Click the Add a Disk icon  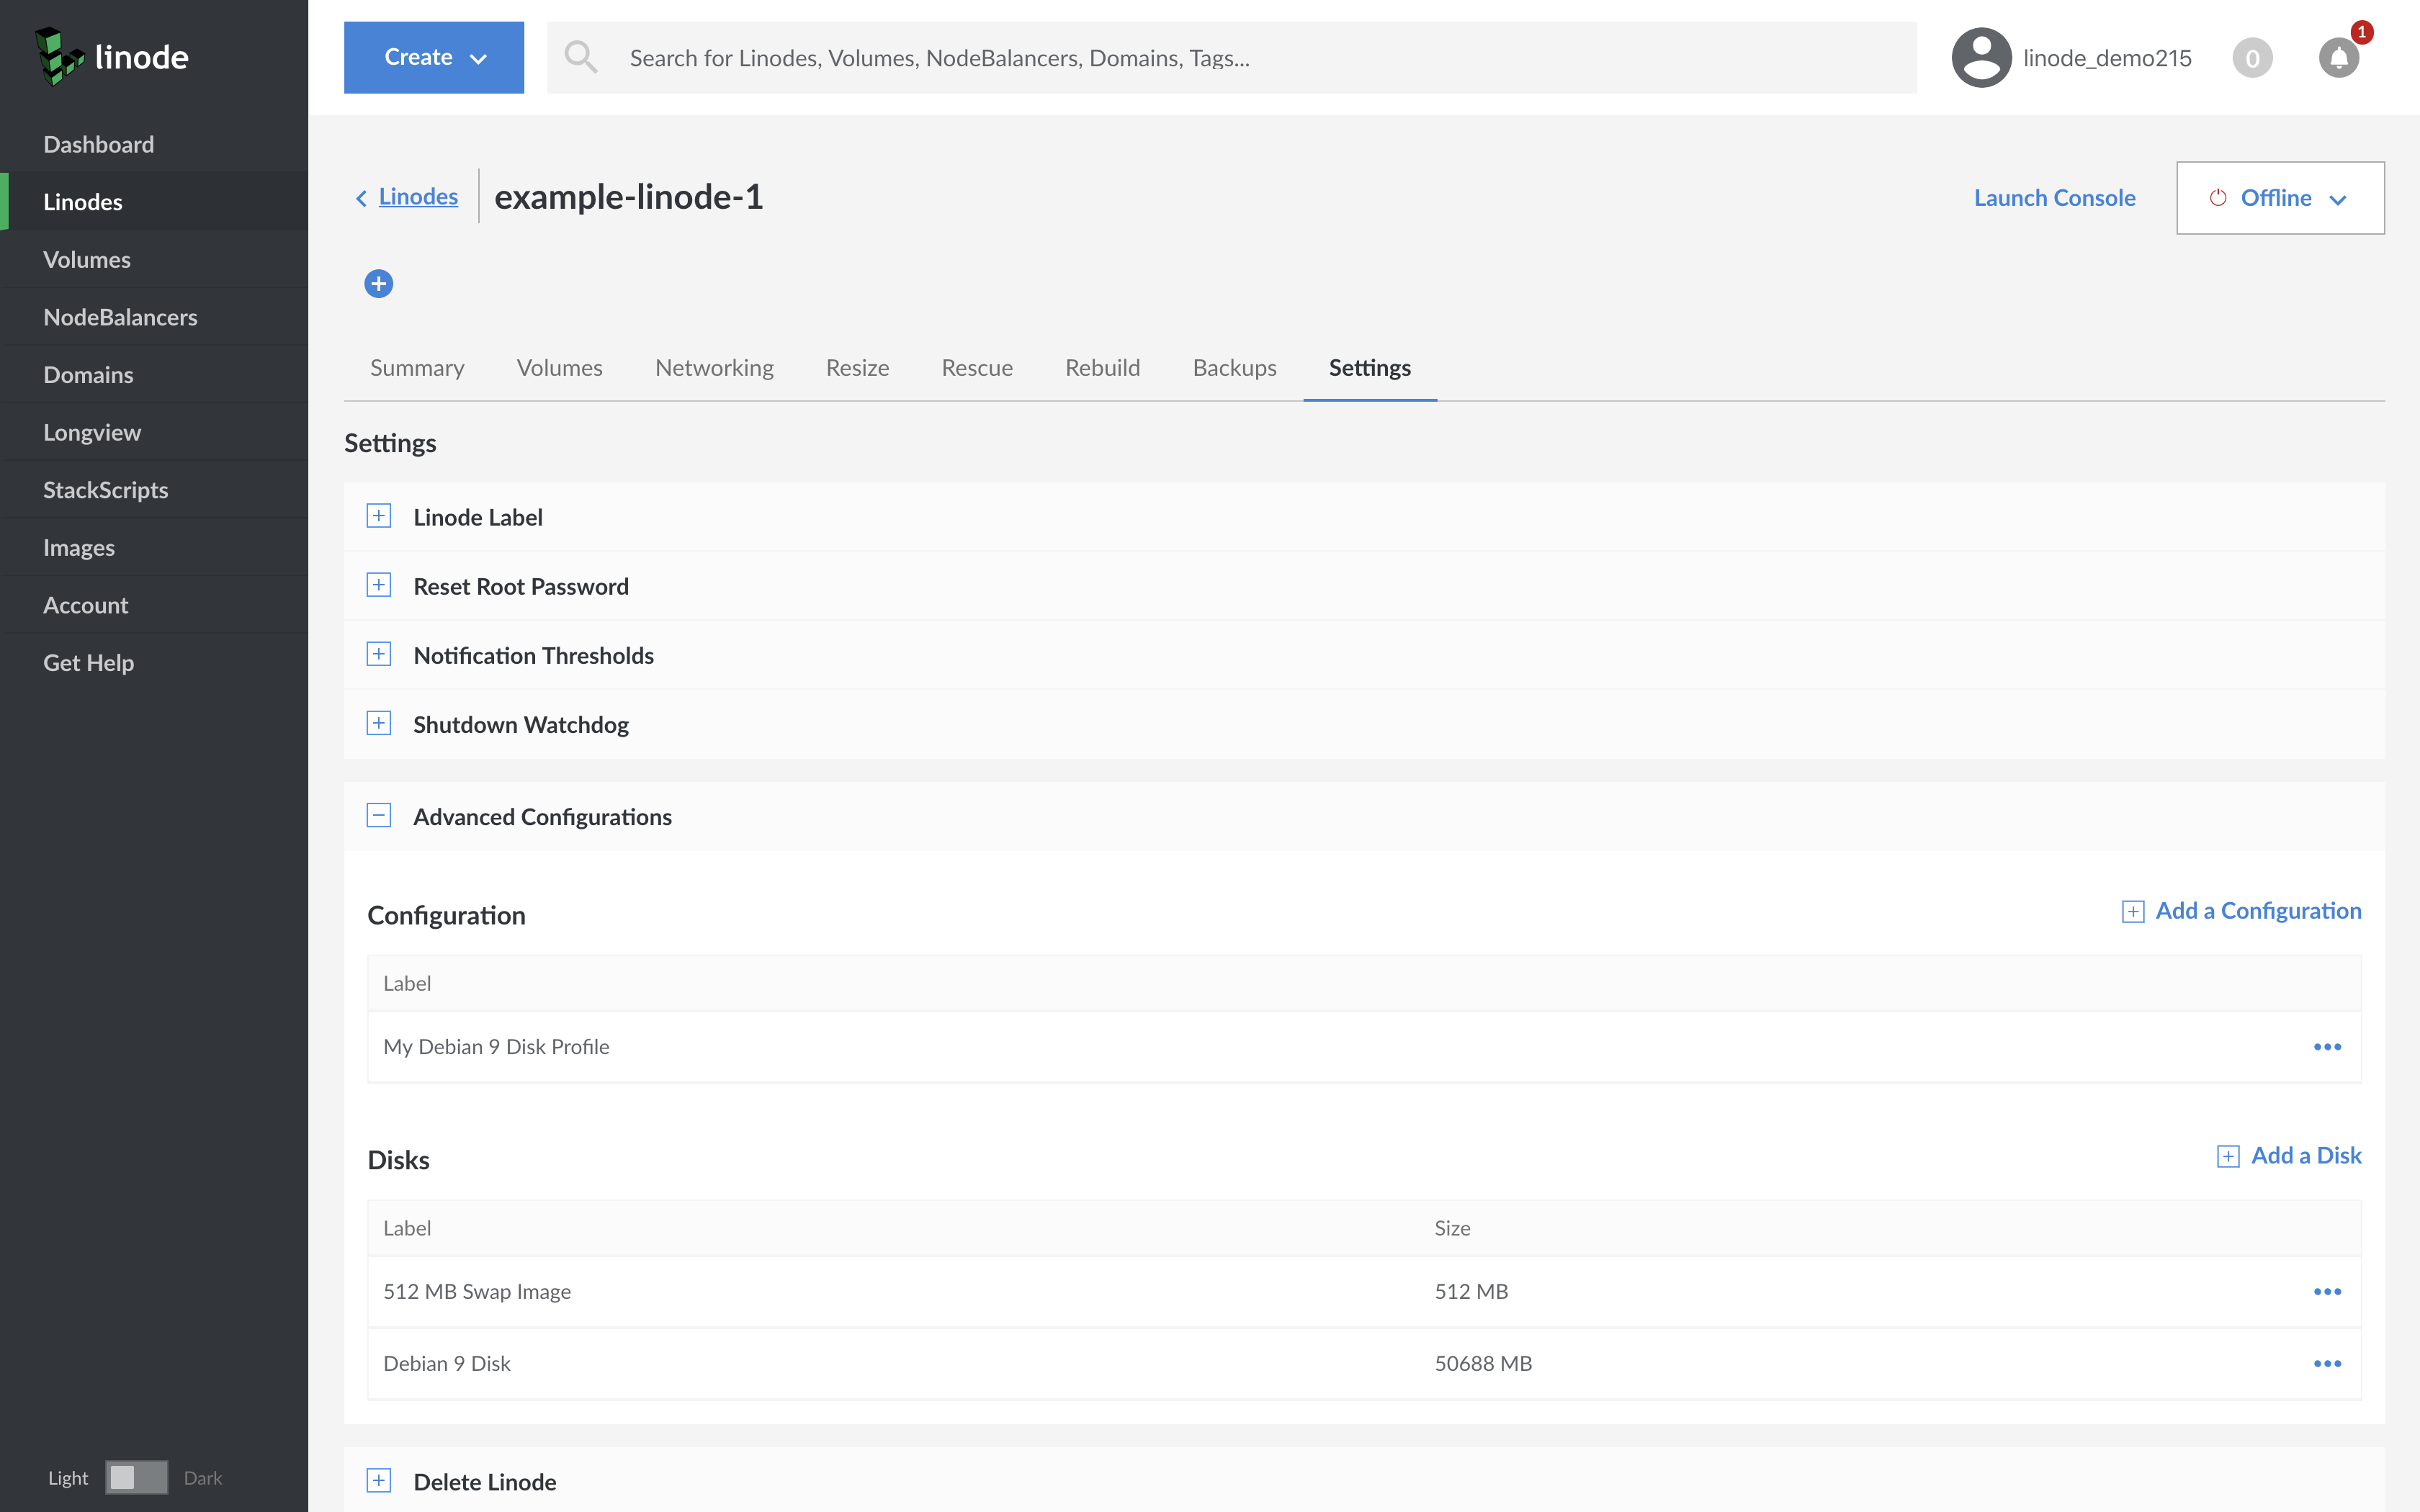click(2226, 1155)
